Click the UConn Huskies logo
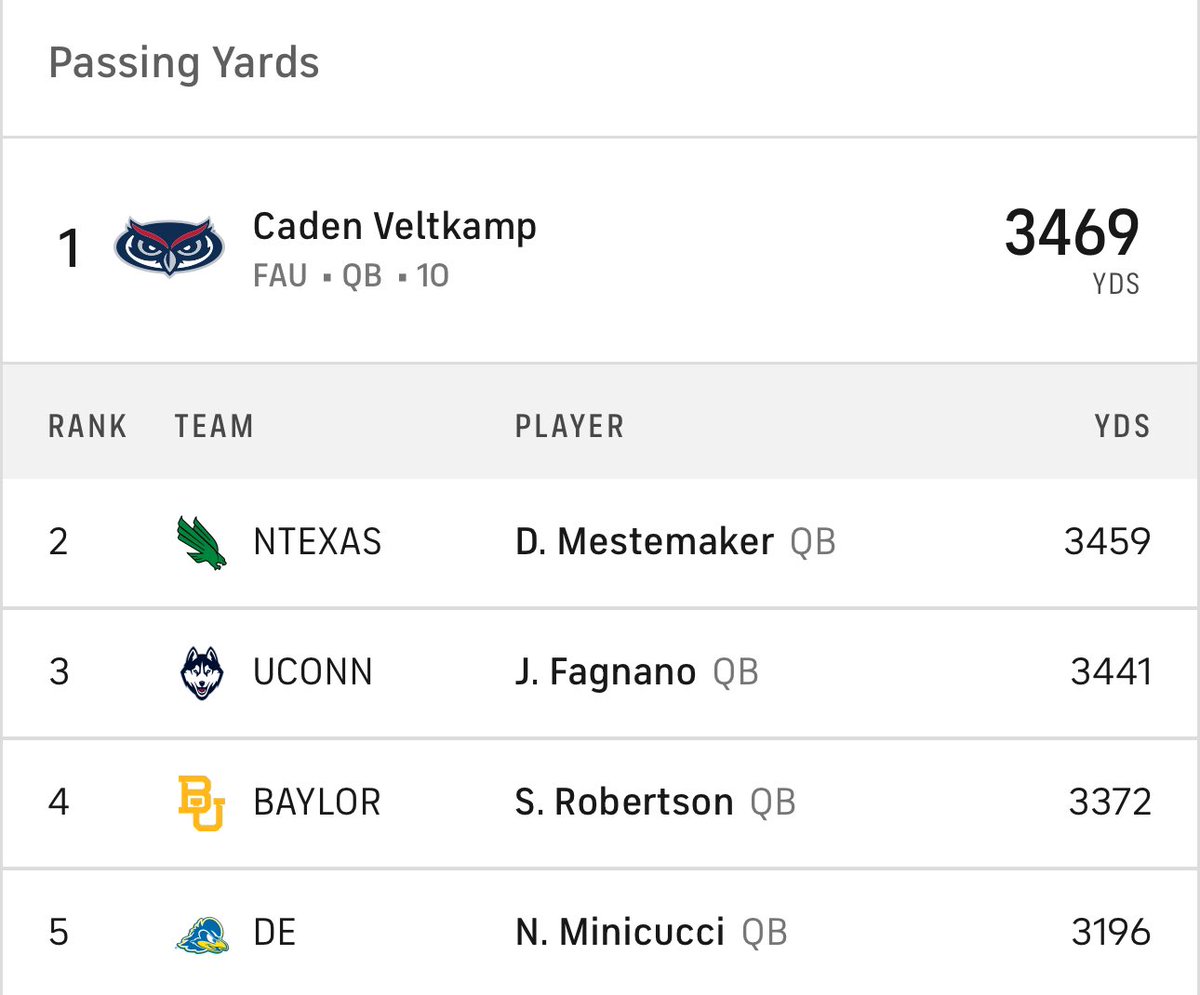The width and height of the screenshot is (1200, 995). [x=201, y=672]
